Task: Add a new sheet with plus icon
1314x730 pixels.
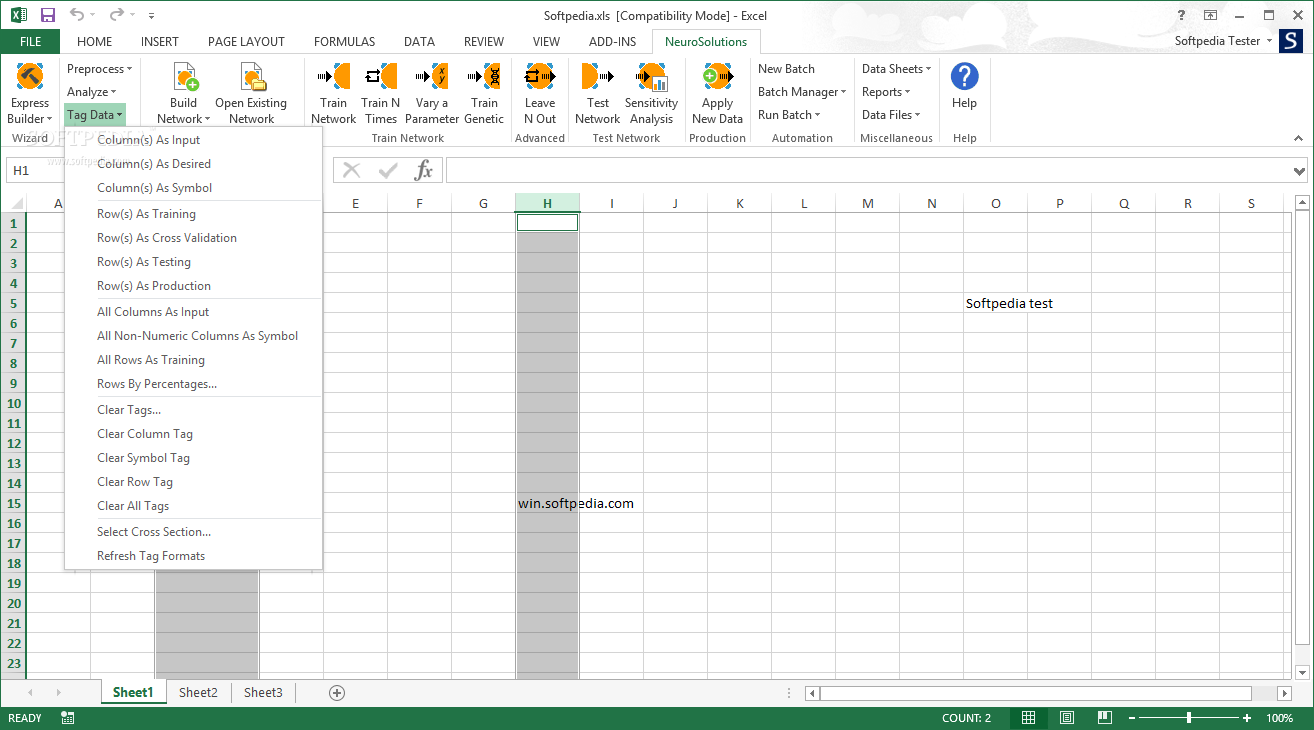Action: click(x=337, y=692)
